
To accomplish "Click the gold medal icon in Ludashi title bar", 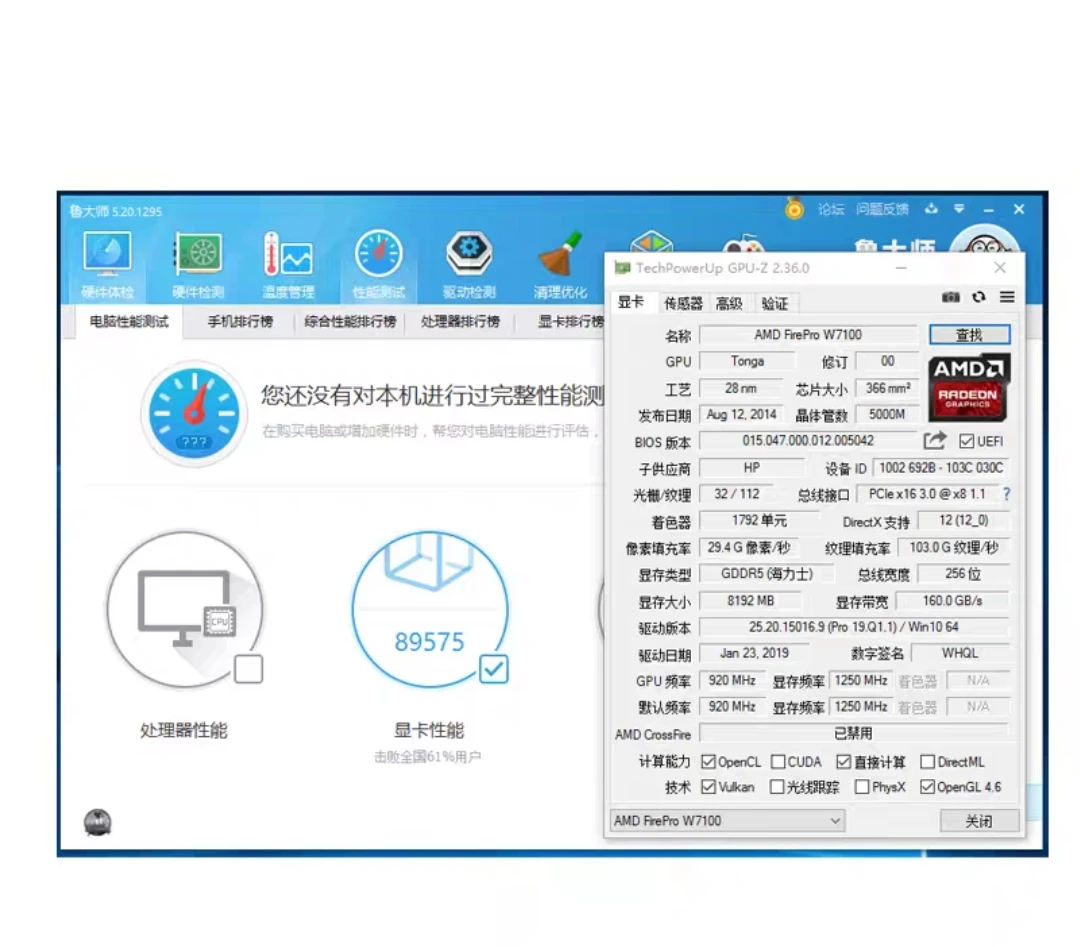I will click(794, 208).
